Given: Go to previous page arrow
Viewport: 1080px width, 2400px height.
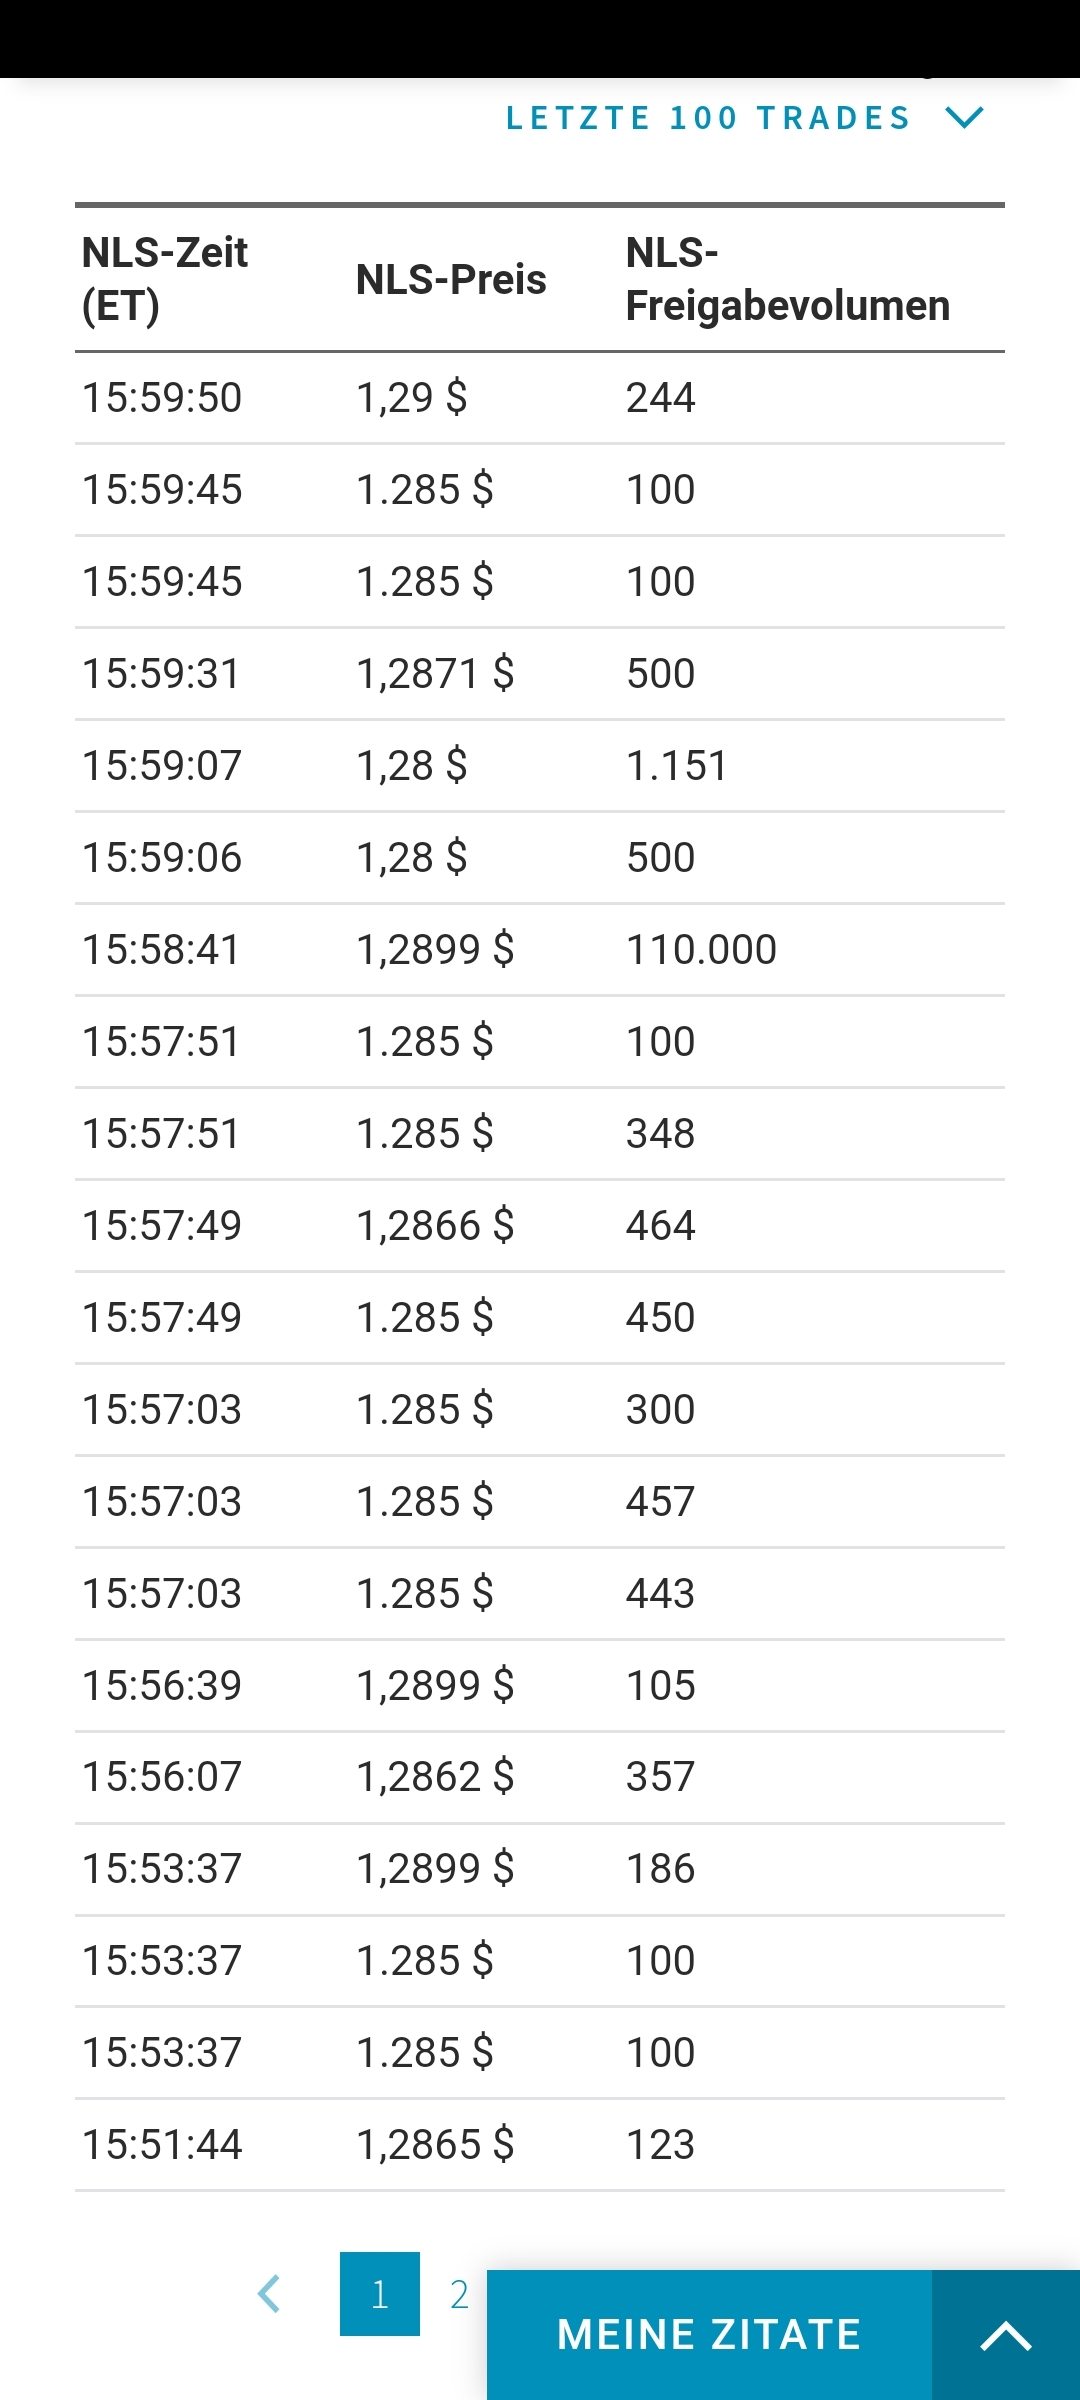Looking at the screenshot, I should (269, 2294).
